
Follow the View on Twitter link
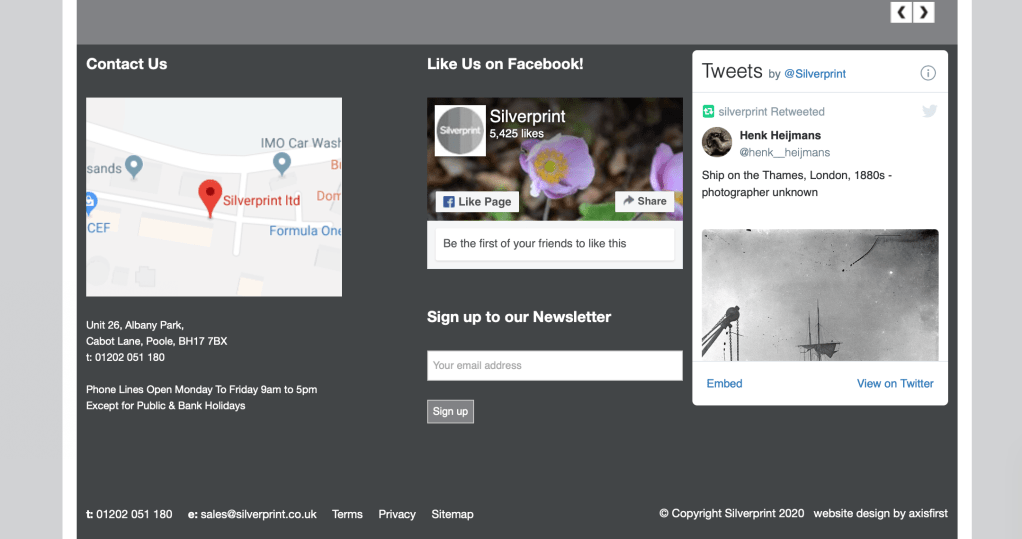click(x=895, y=383)
